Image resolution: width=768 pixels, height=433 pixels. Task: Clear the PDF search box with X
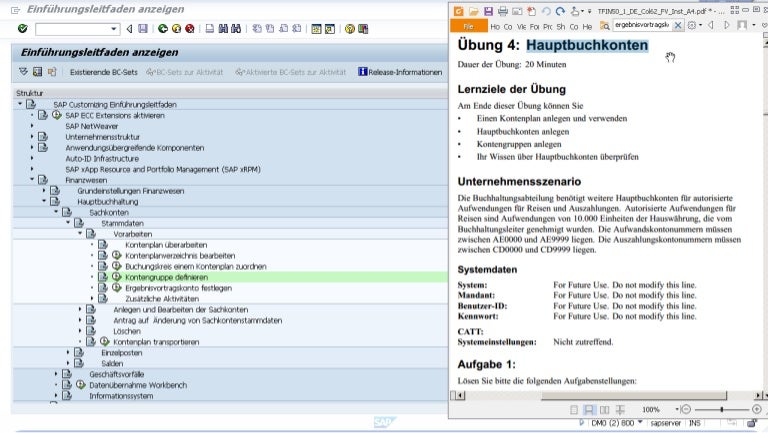click(x=677, y=26)
